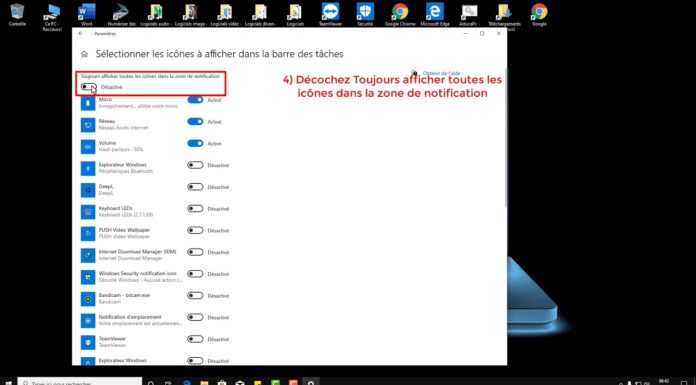Open the AstucePc desktop shortcut
Viewport: 696px width, 385px height.
(470, 14)
